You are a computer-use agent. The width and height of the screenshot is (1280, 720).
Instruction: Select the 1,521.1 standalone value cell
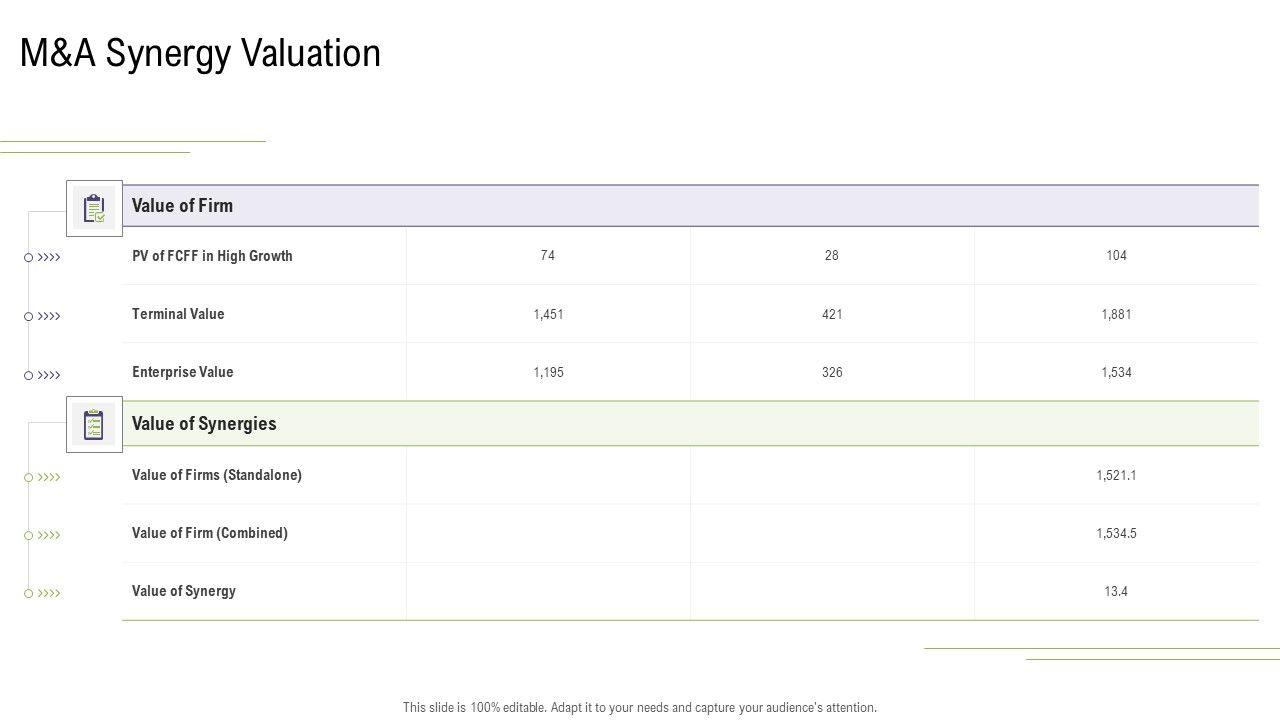pyautogui.click(x=1116, y=475)
